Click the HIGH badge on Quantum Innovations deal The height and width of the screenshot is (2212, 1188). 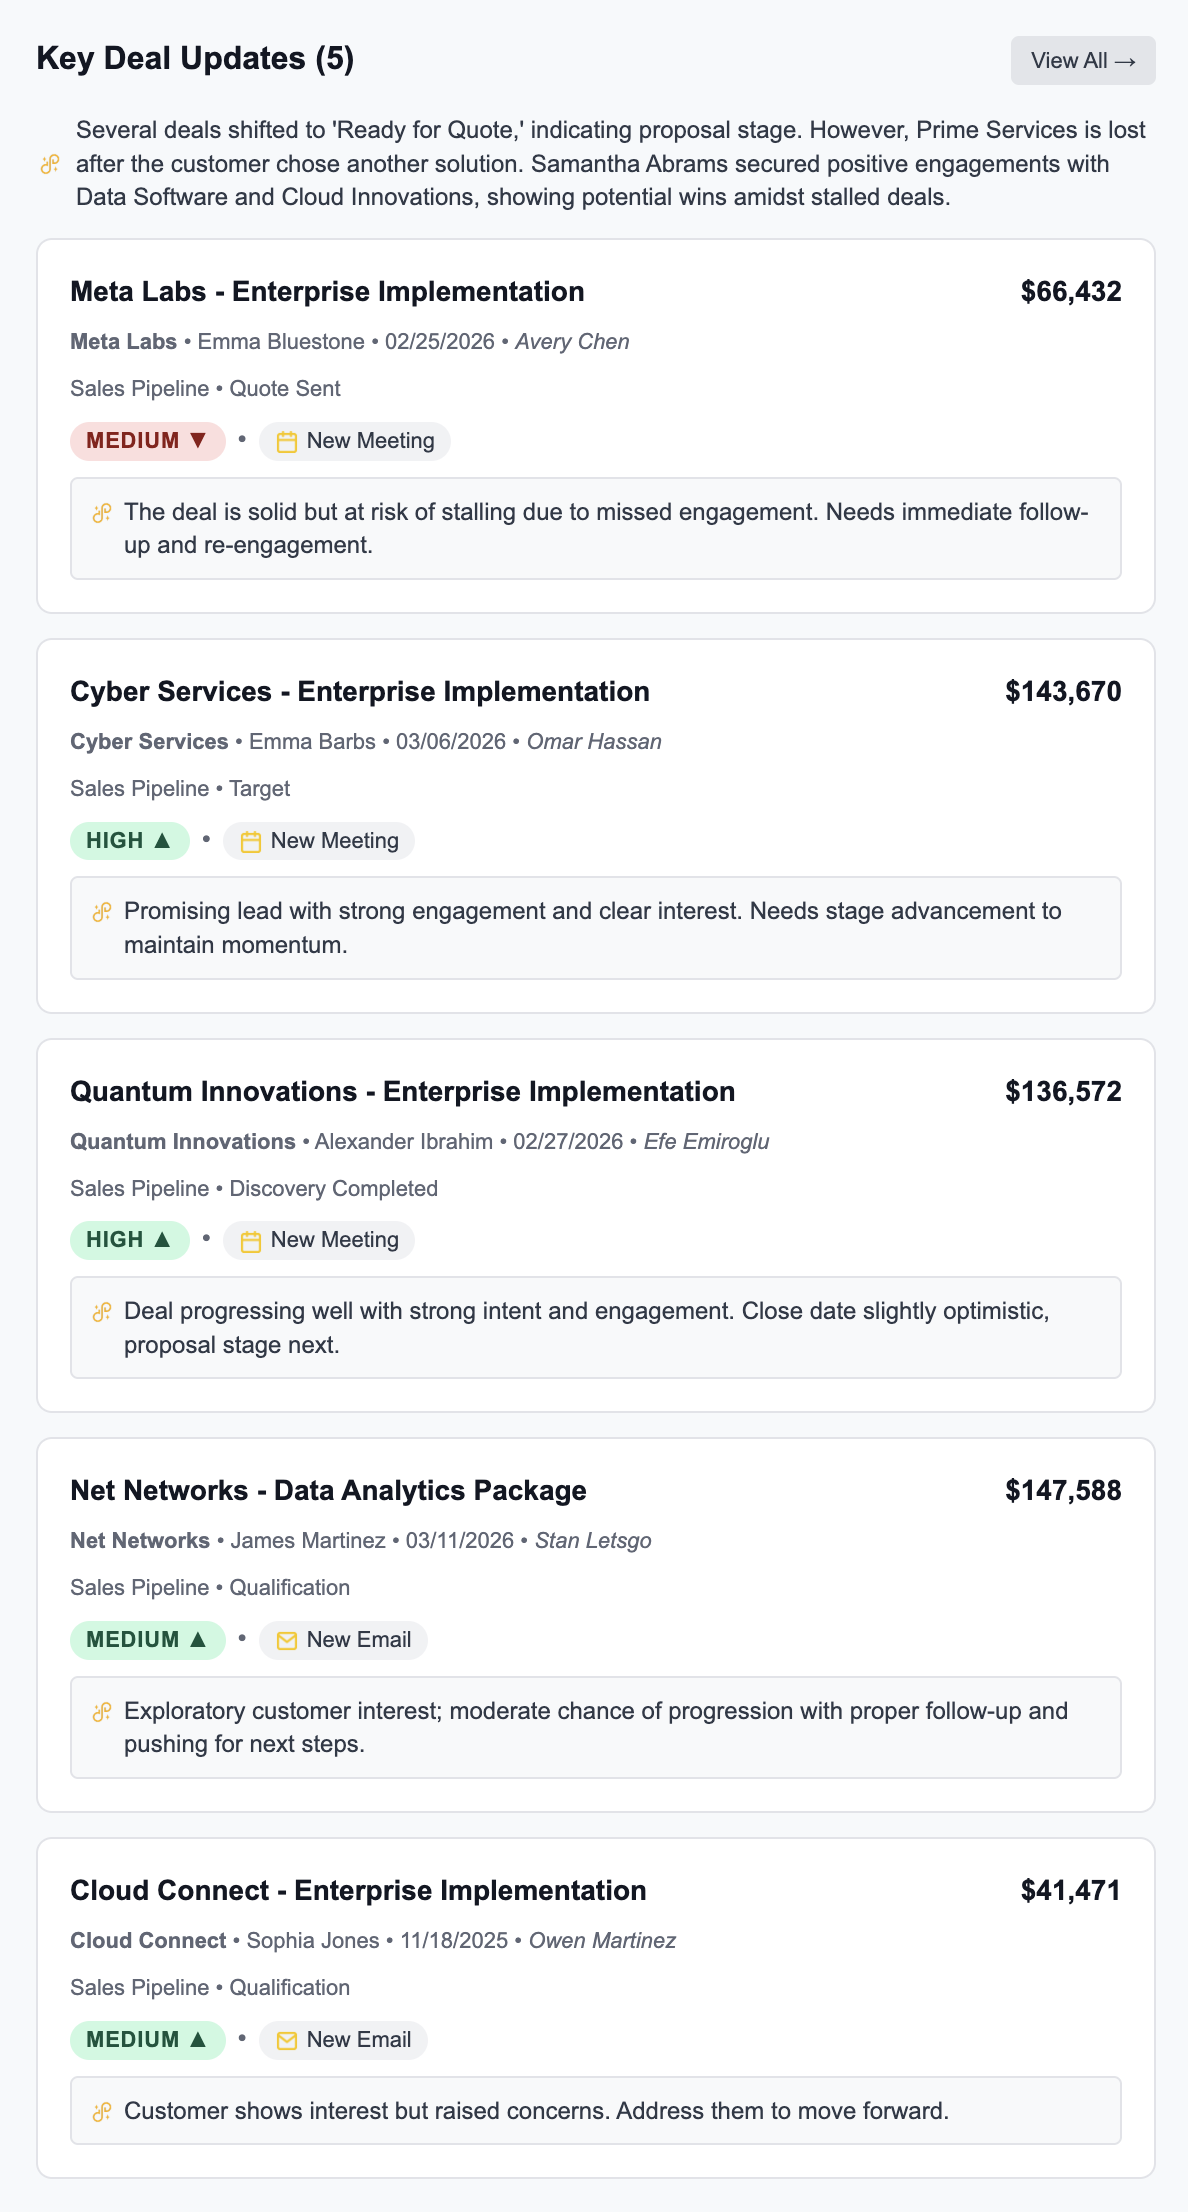click(129, 1240)
